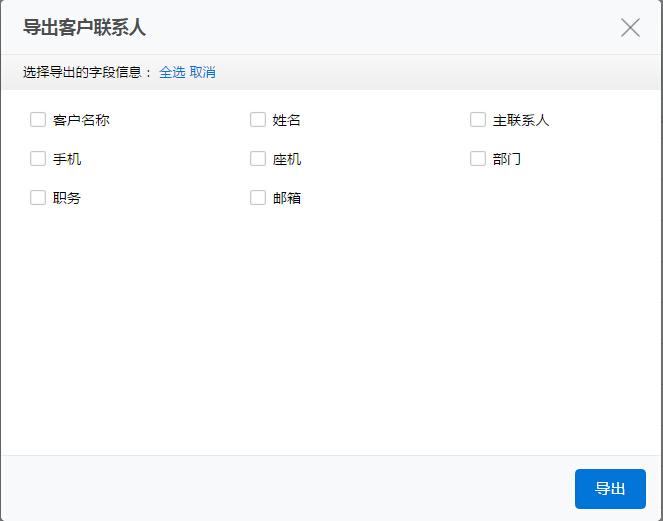
Task: Select the 座机 checkbox square
Action: tap(258, 159)
